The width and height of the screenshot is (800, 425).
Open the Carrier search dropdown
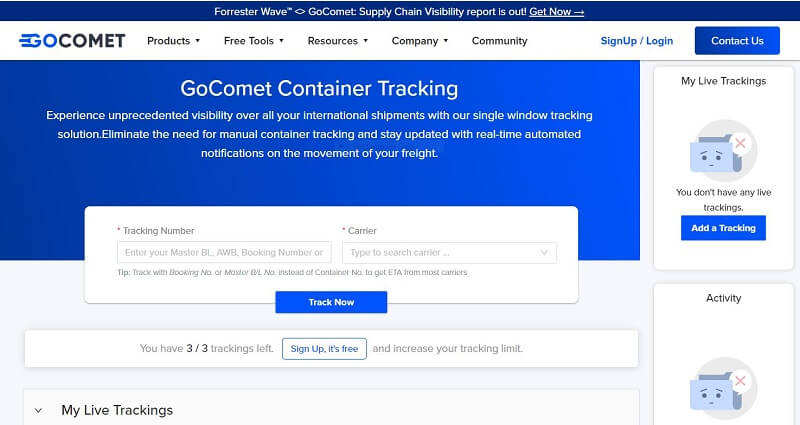click(x=449, y=253)
